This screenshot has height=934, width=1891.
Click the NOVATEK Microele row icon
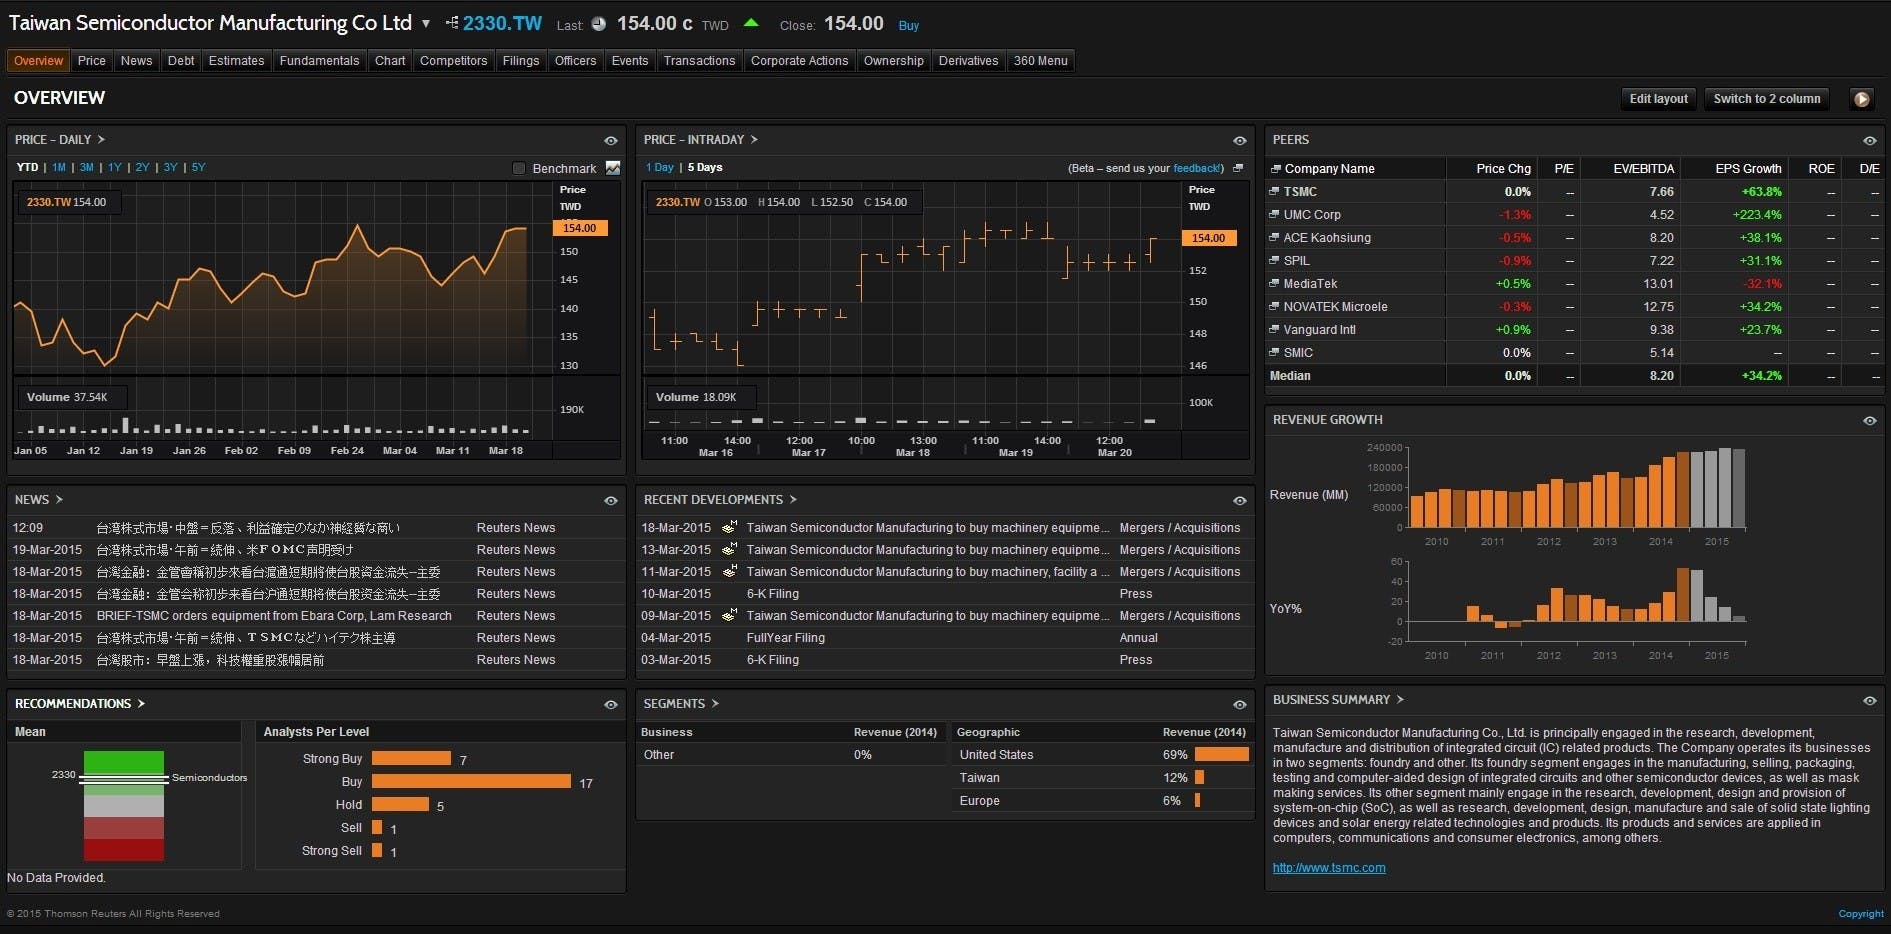[x=1275, y=306]
